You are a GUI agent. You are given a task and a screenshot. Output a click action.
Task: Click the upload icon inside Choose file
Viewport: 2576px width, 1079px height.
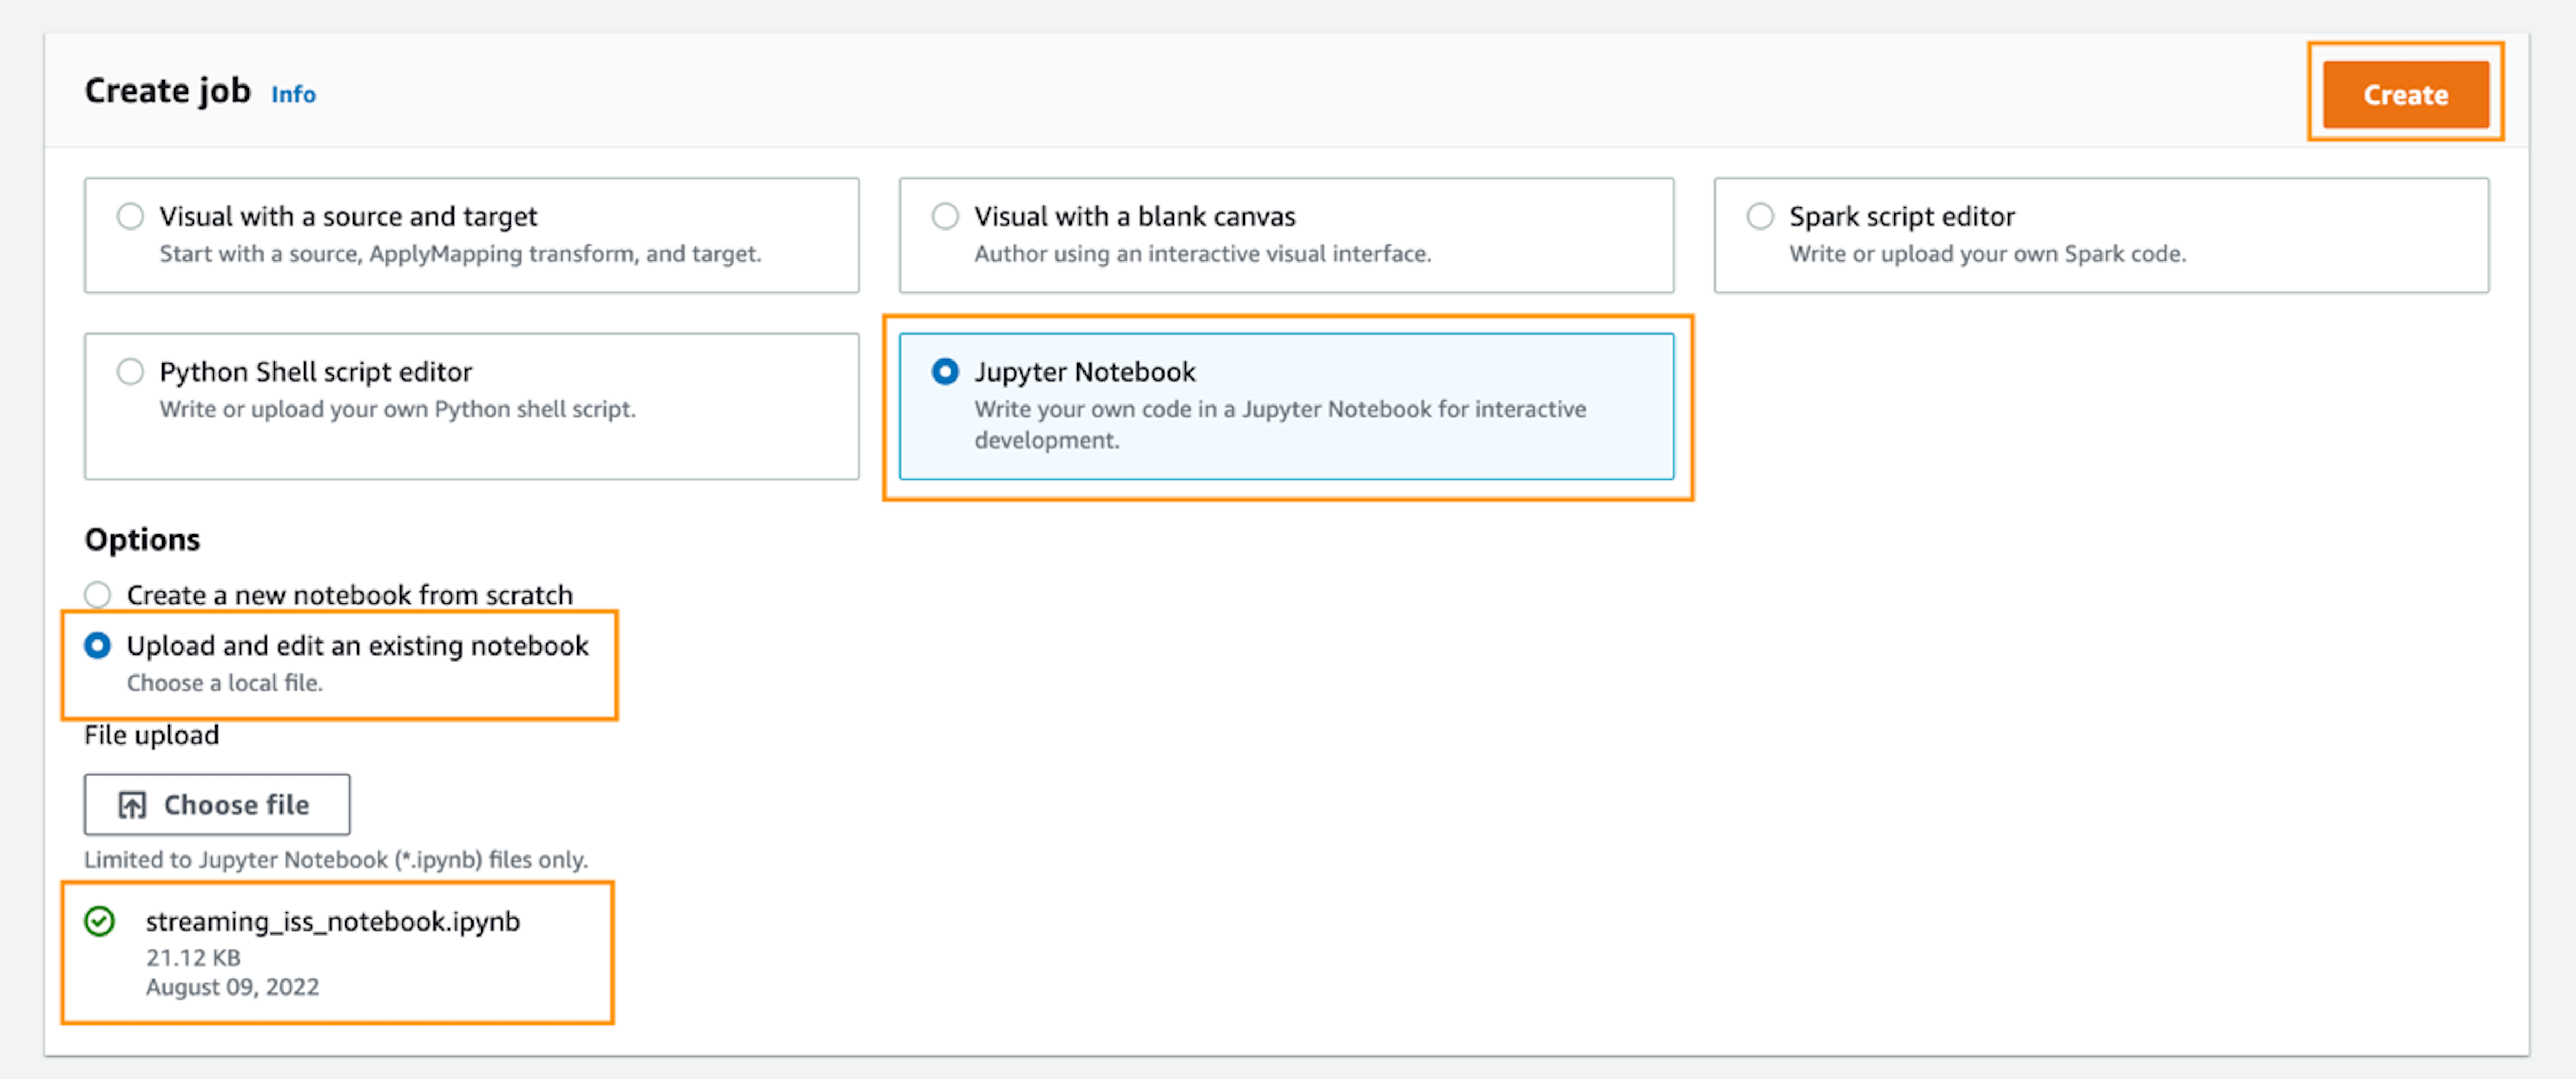[131, 804]
